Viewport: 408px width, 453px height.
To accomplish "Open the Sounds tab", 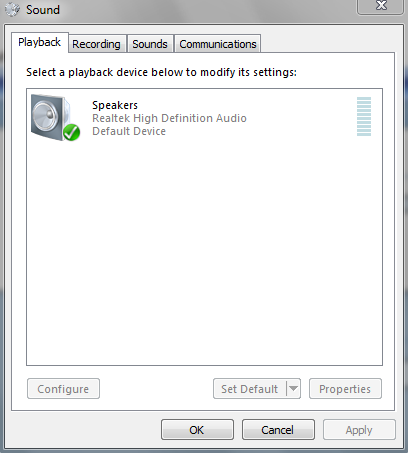I will [x=150, y=44].
